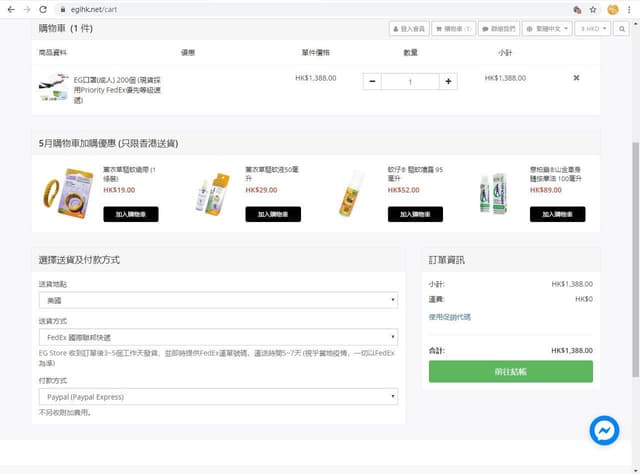Open the HKD currency menu
The height and width of the screenshot is (474, 640).
click(593, 29)
